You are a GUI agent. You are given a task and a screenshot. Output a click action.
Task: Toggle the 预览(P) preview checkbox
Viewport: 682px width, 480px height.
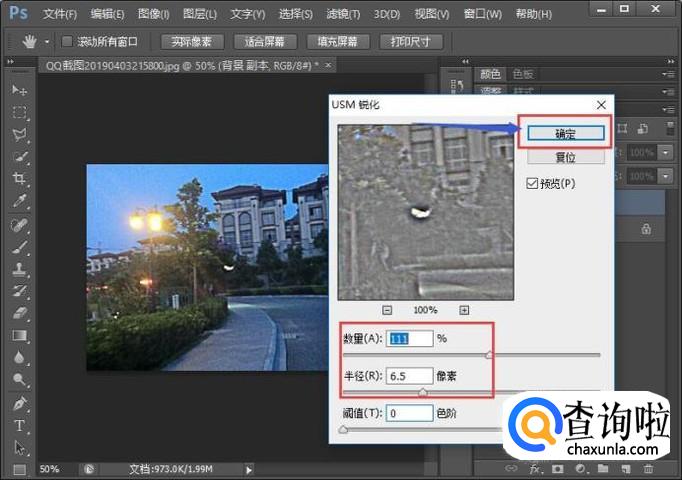click(x=532, y=183)
